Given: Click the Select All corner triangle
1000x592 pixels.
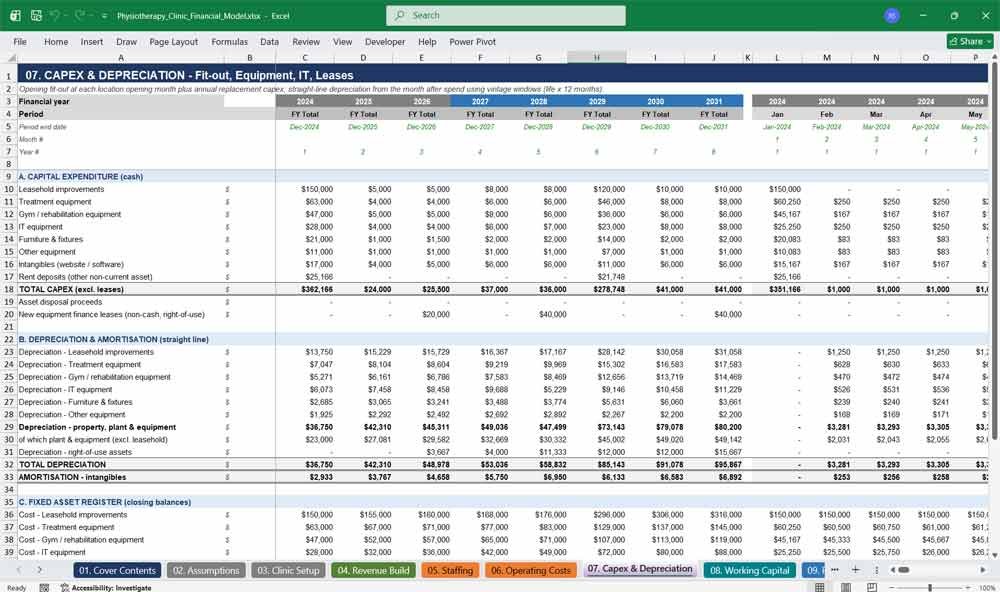Looking at the screenshot, I should coord(10,57).
